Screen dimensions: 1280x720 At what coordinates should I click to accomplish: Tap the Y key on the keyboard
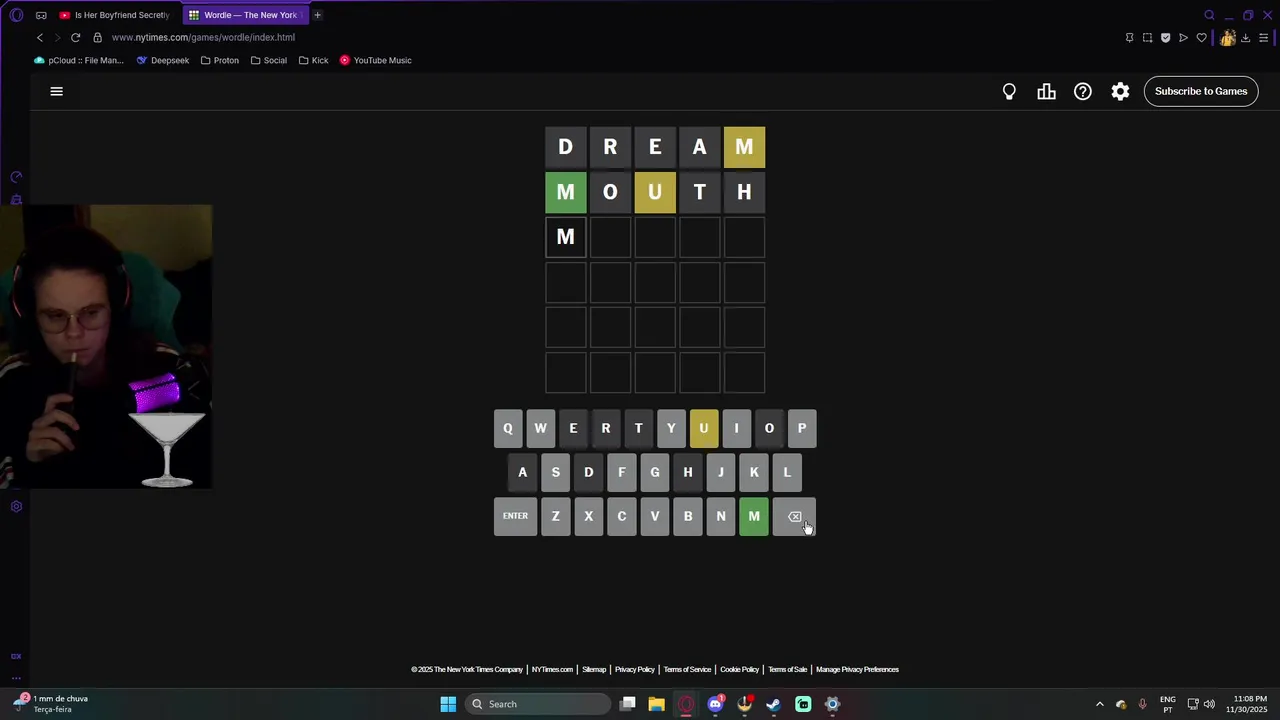(671, 429)
